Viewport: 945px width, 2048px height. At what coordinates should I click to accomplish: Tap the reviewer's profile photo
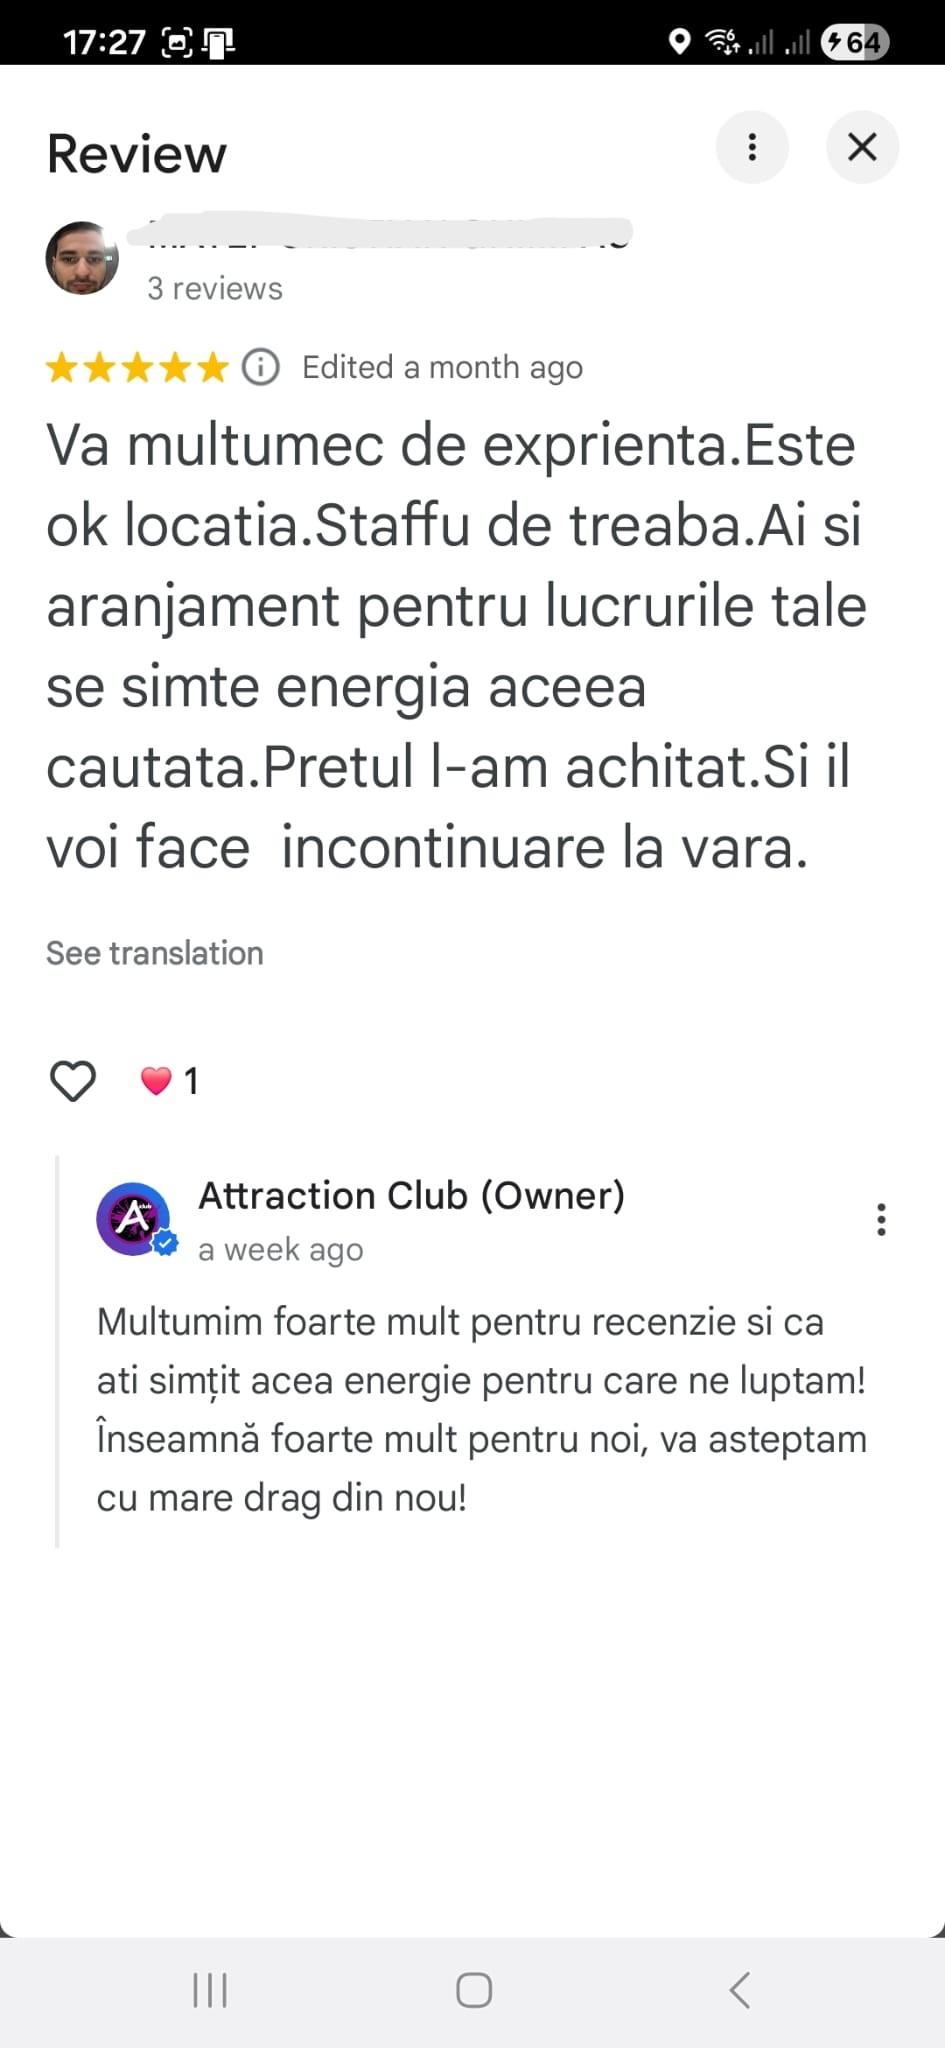82,258
